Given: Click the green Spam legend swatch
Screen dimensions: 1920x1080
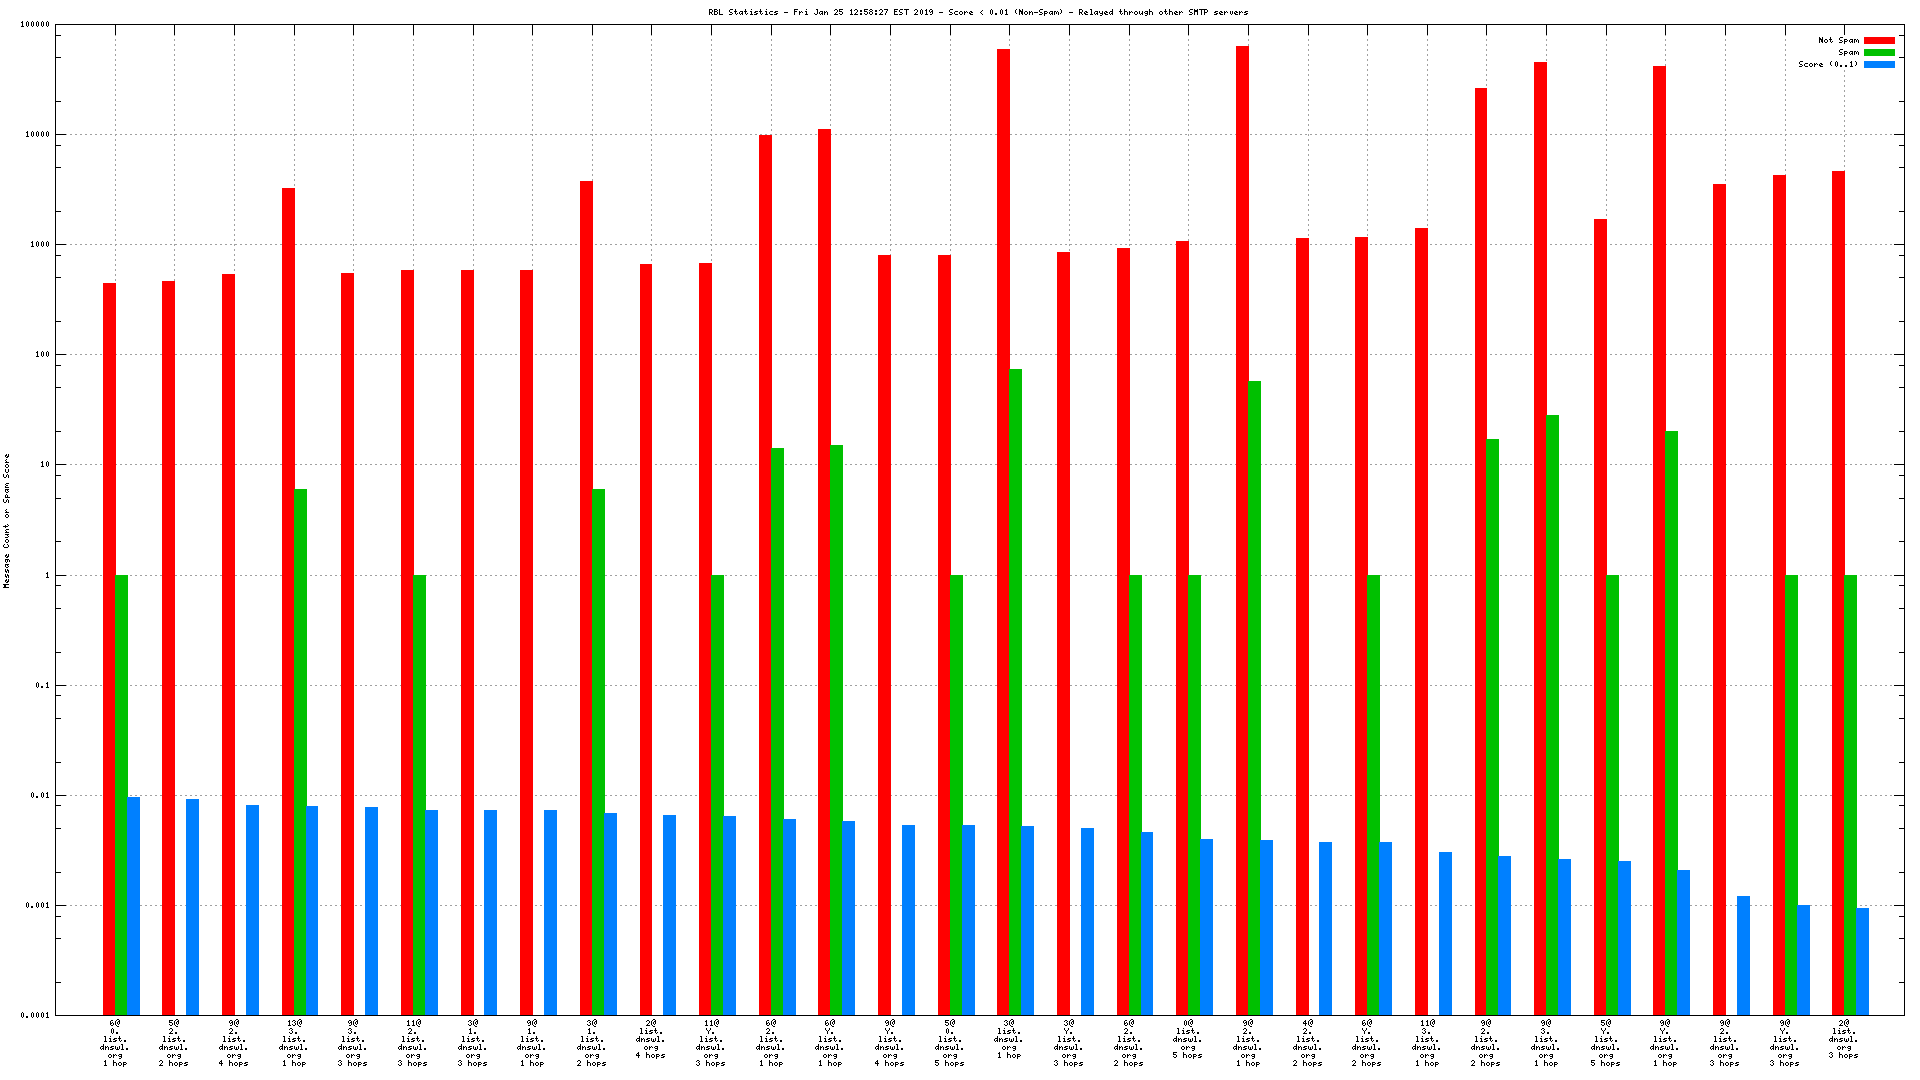Looking at the screenshot, I should (x=1879, y=53).
